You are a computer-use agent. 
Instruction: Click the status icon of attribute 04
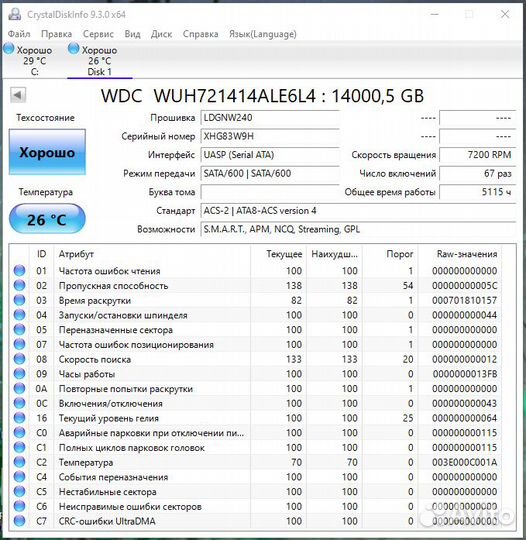pos(20,315)
